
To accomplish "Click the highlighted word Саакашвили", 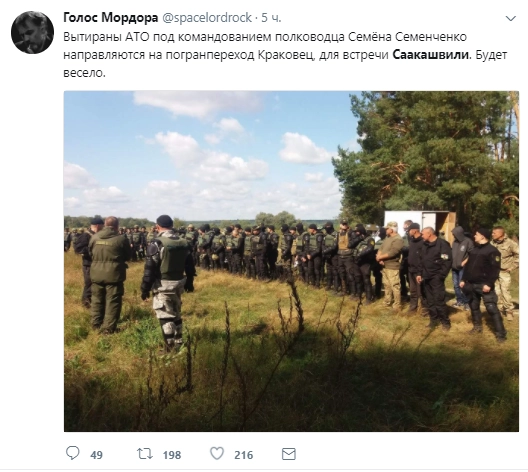I will (431, 55).
